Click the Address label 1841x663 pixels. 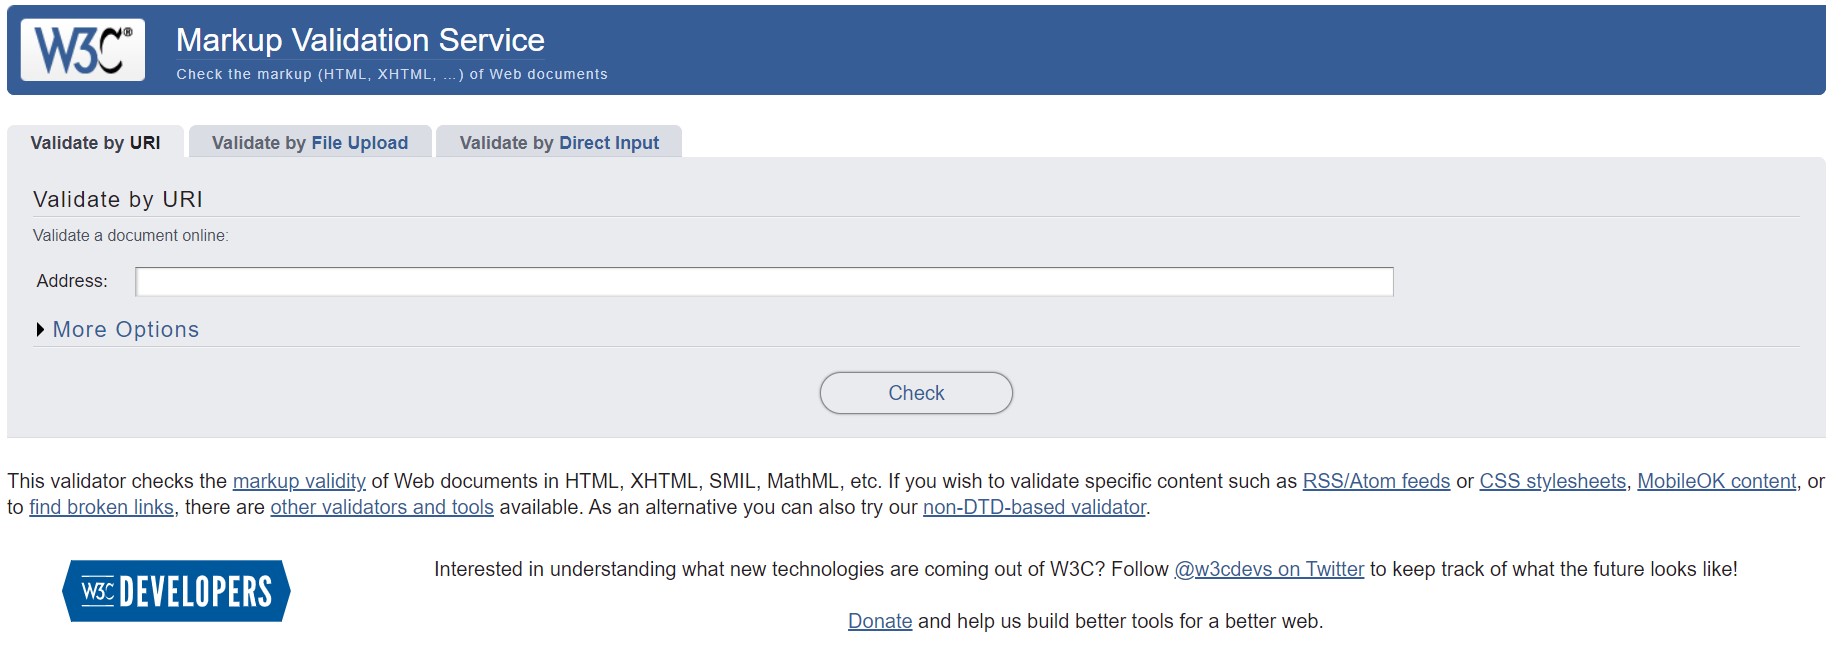click(72, 282)
